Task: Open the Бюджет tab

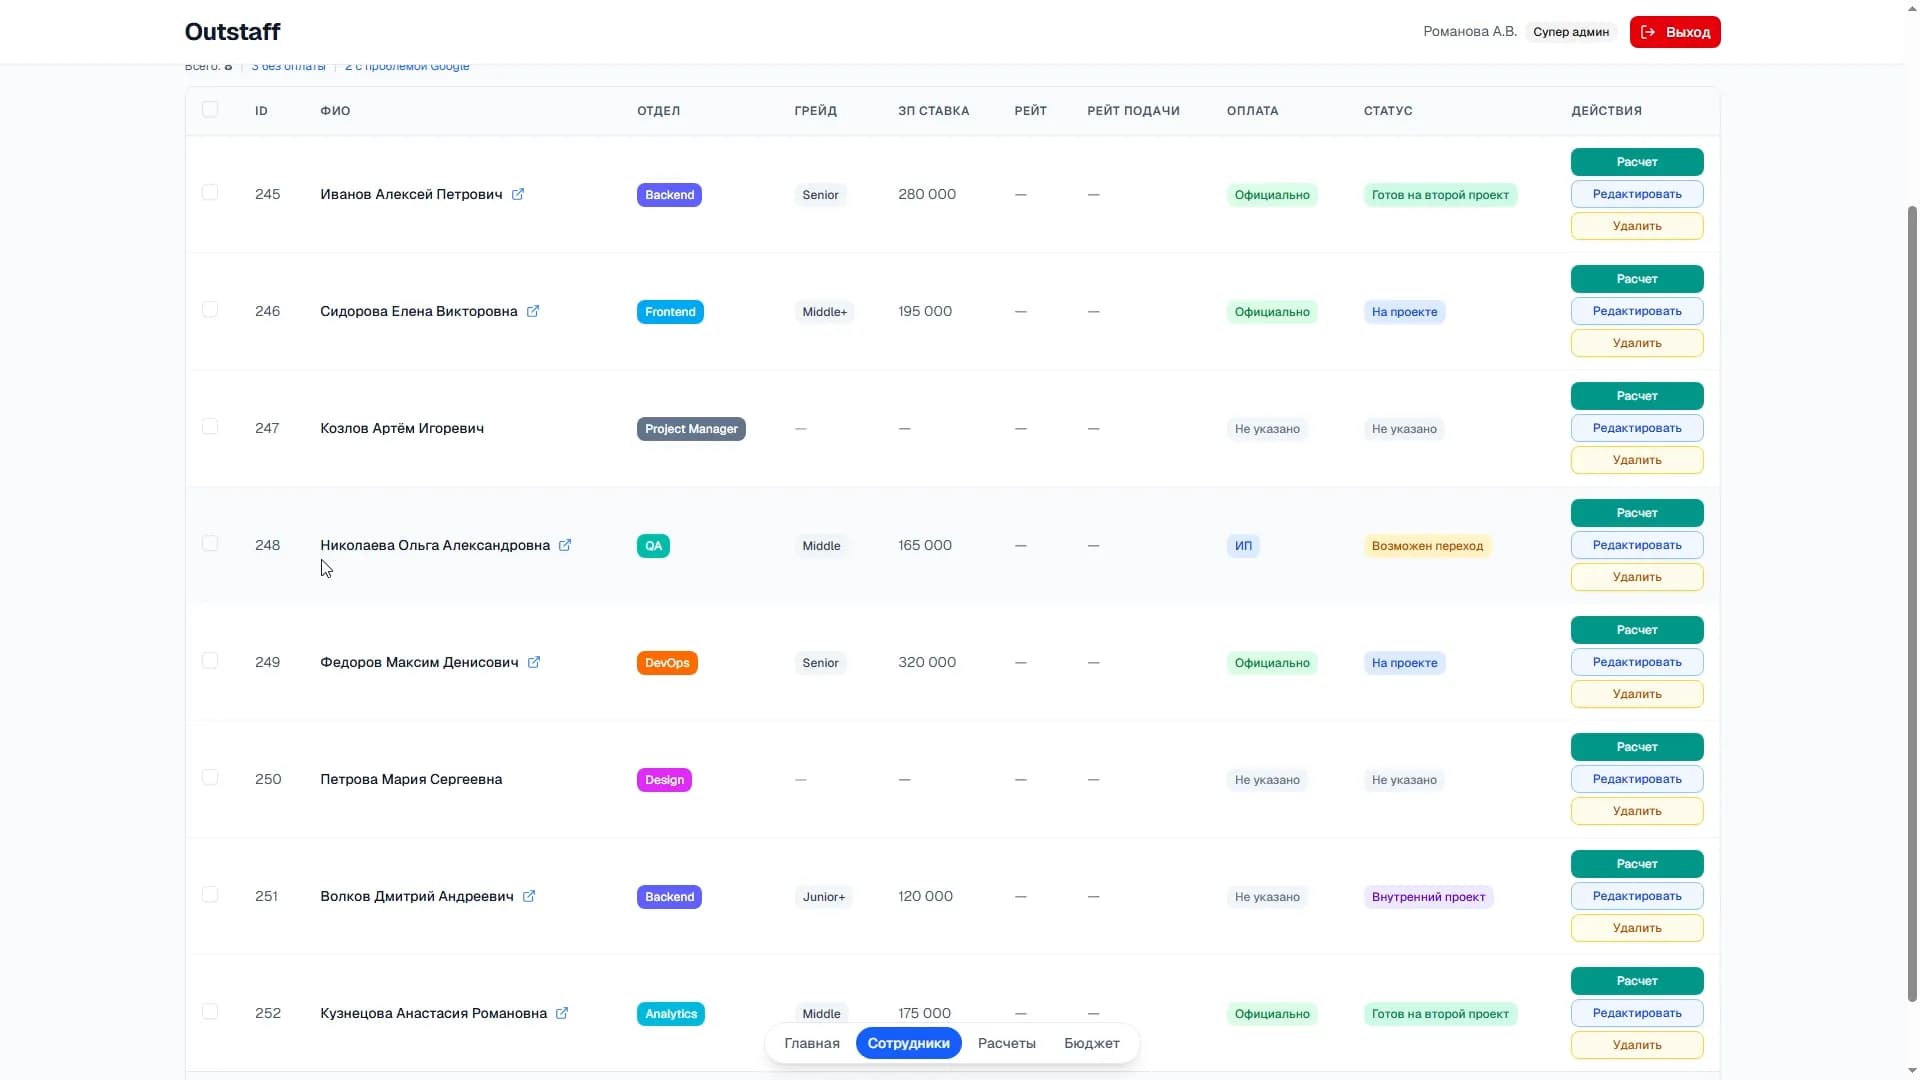Action: 1092,1043
